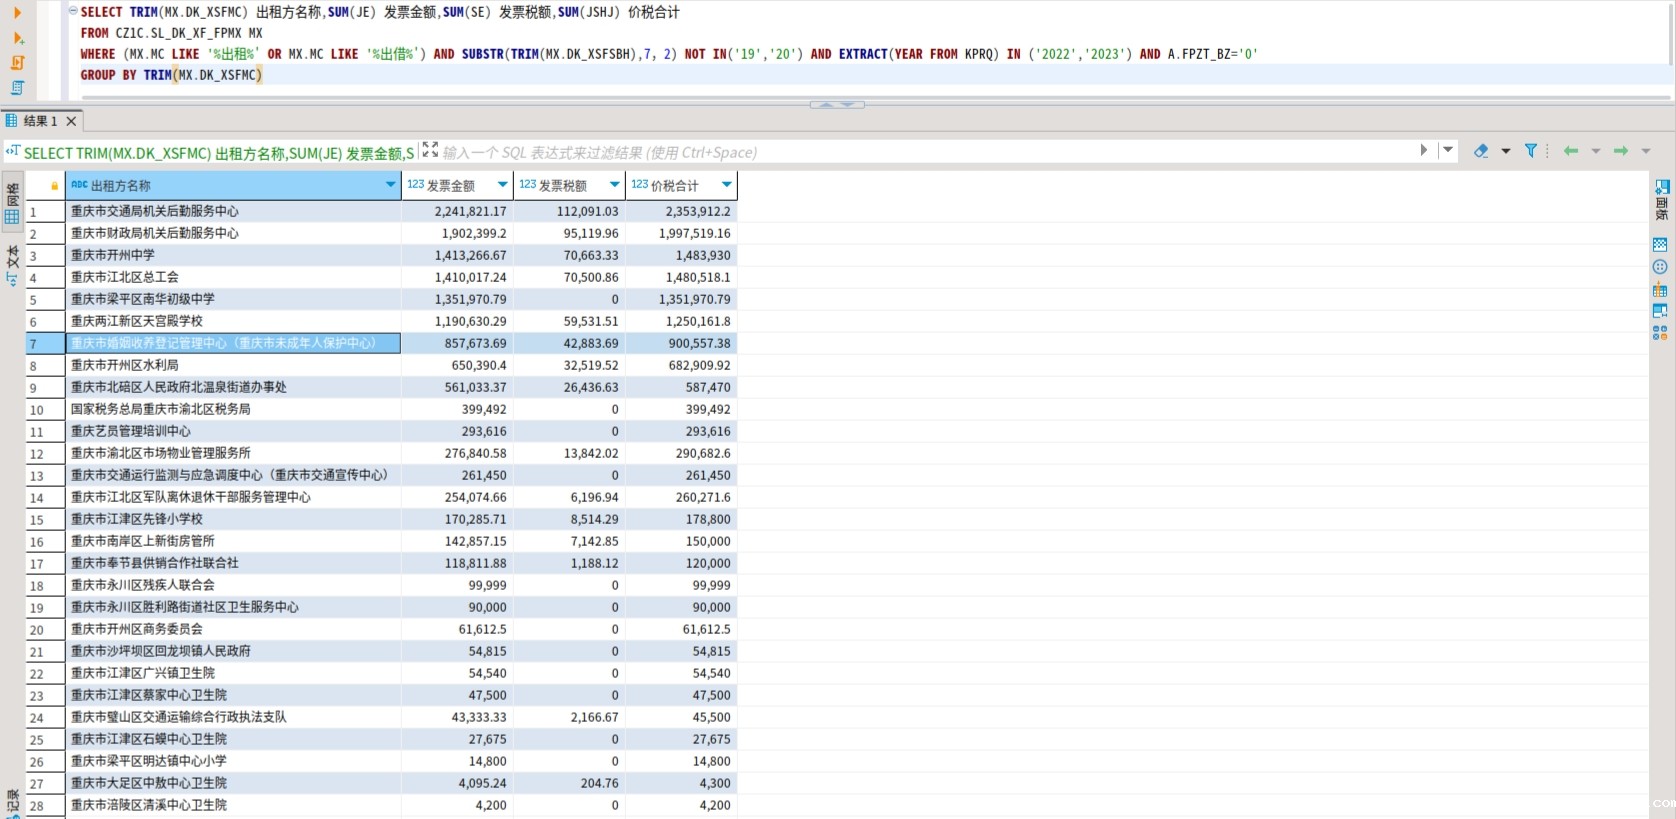Toggle the read-only lock icon in grid corner
This screenshot has width=1676, height=819.
[x=54, y=186]
